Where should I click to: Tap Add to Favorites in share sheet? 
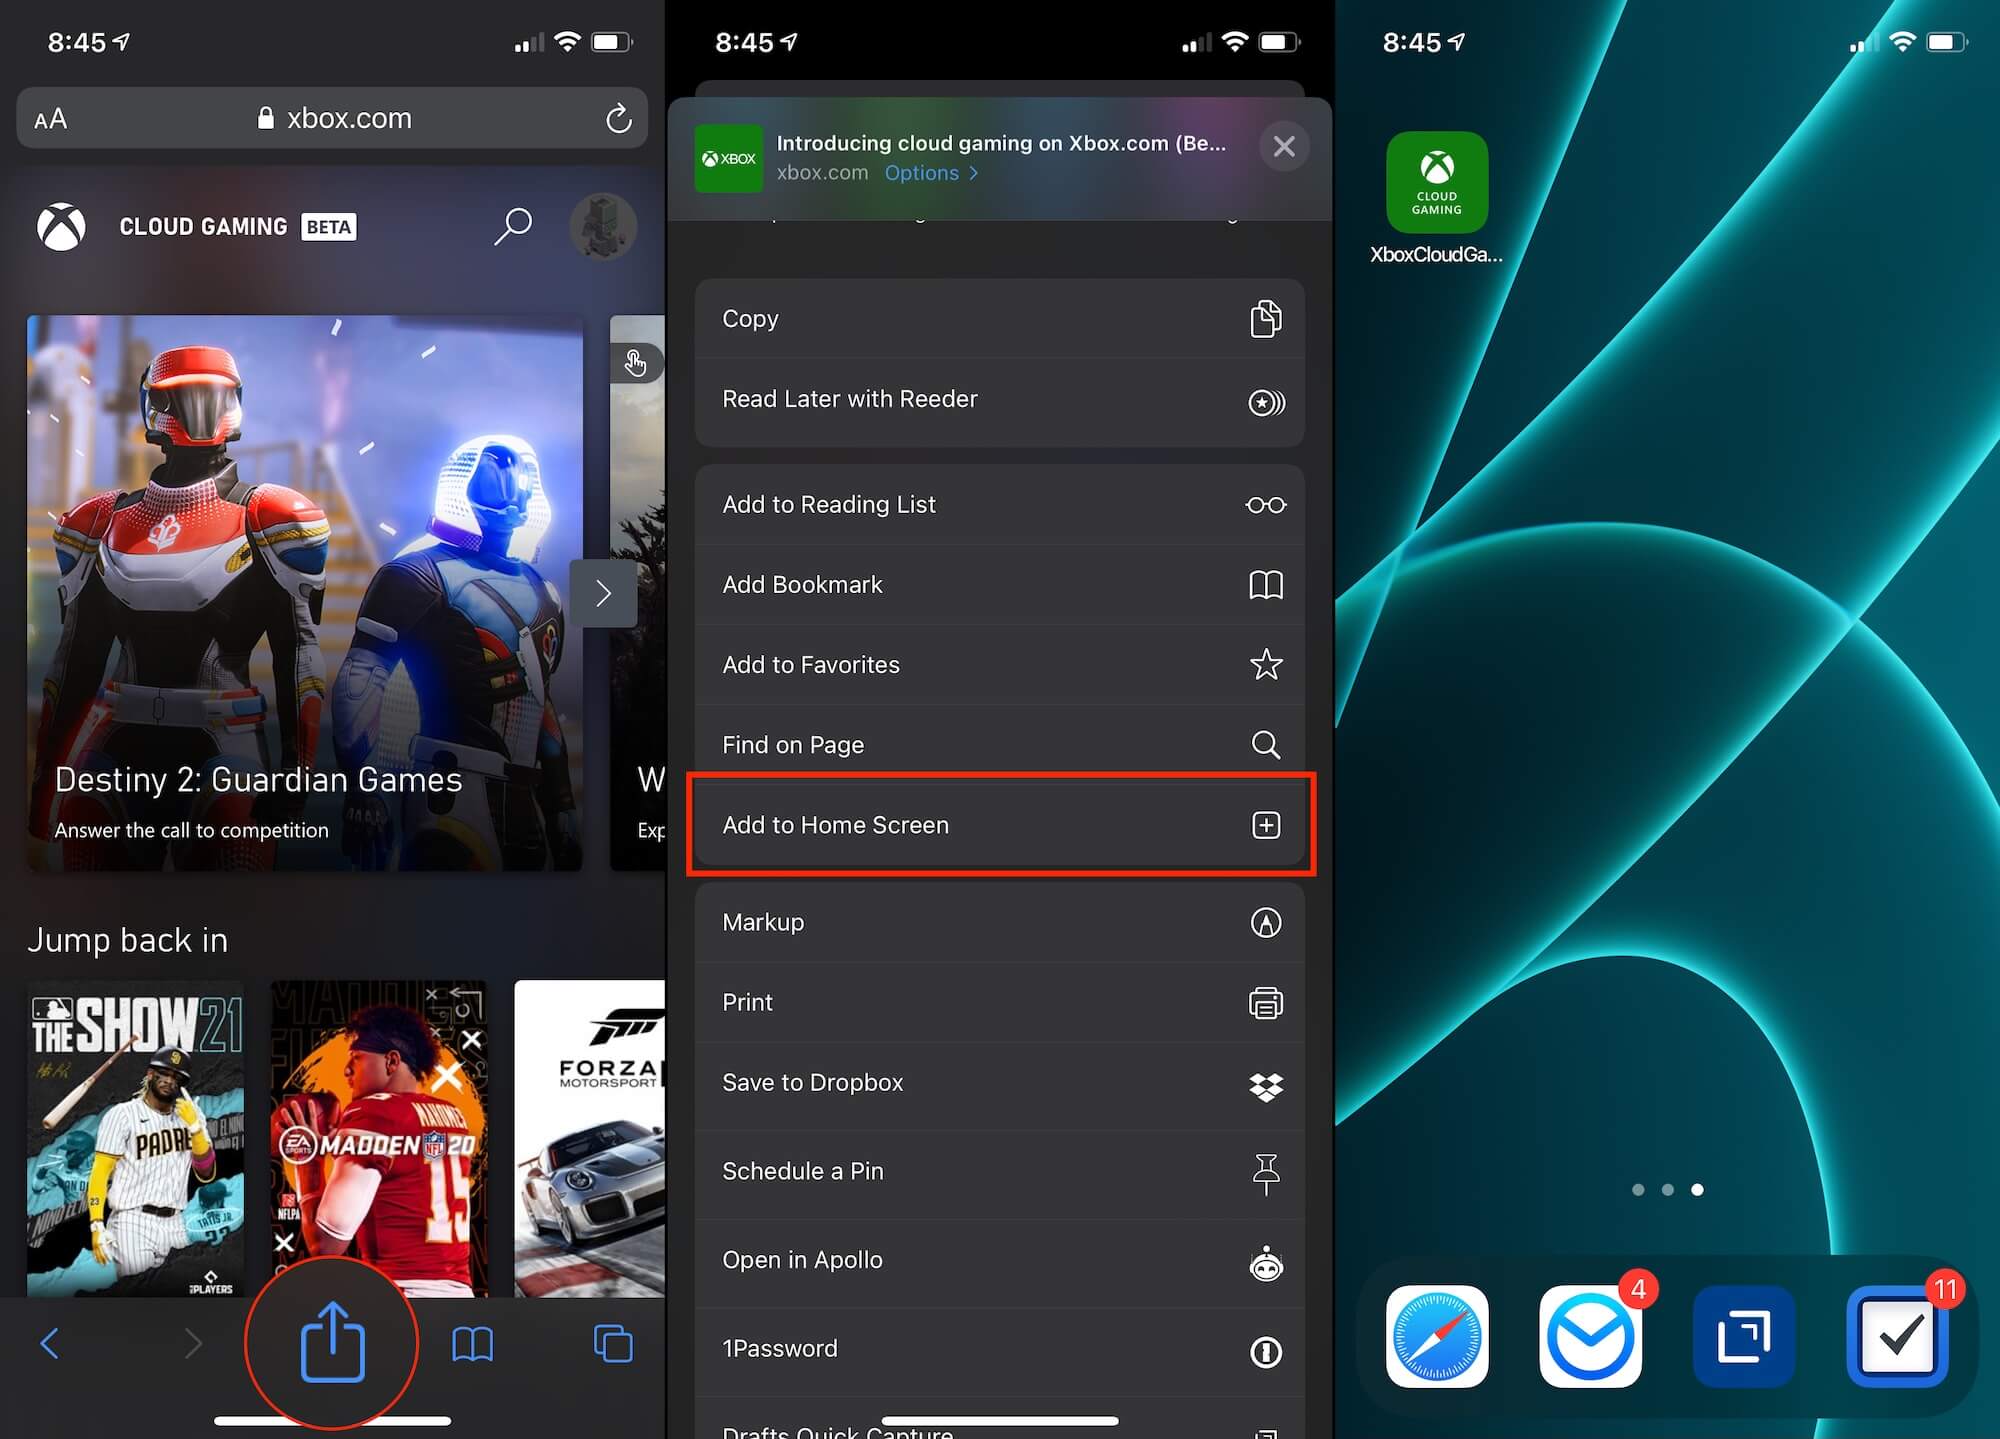pos(1000,664)
